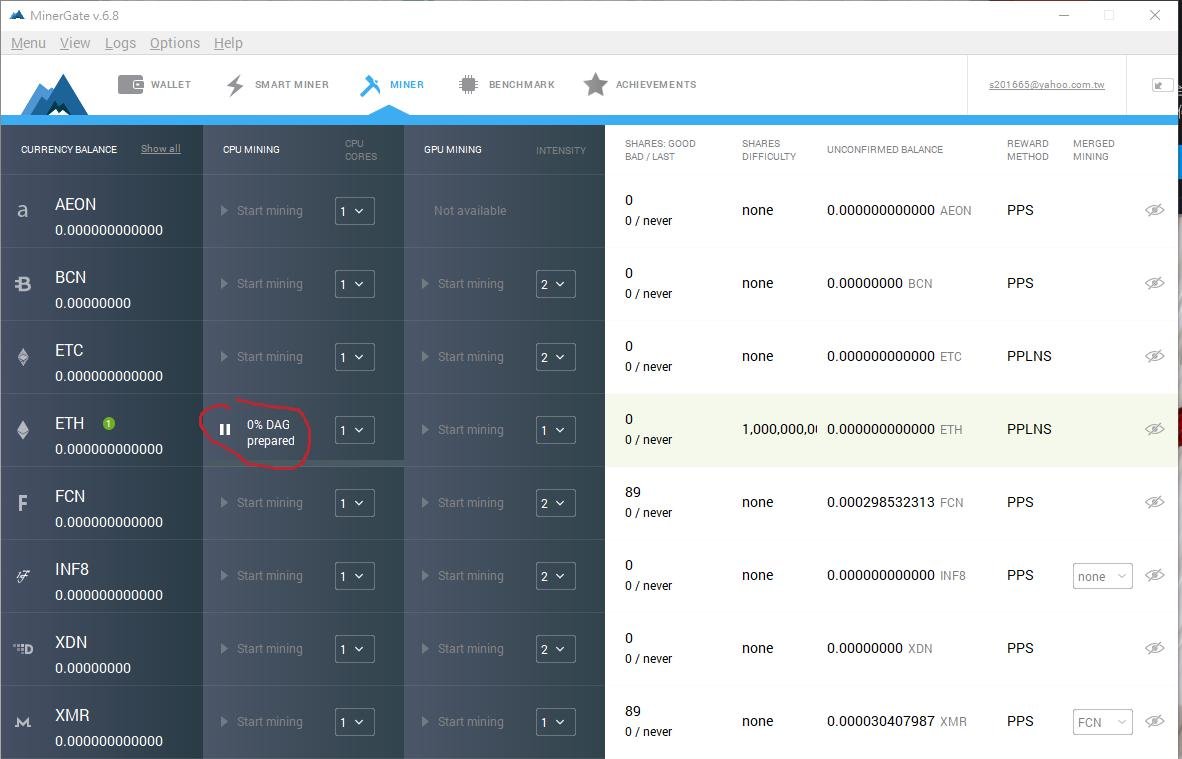Open INF8 merged mining dropdown

coord(1102,576)
